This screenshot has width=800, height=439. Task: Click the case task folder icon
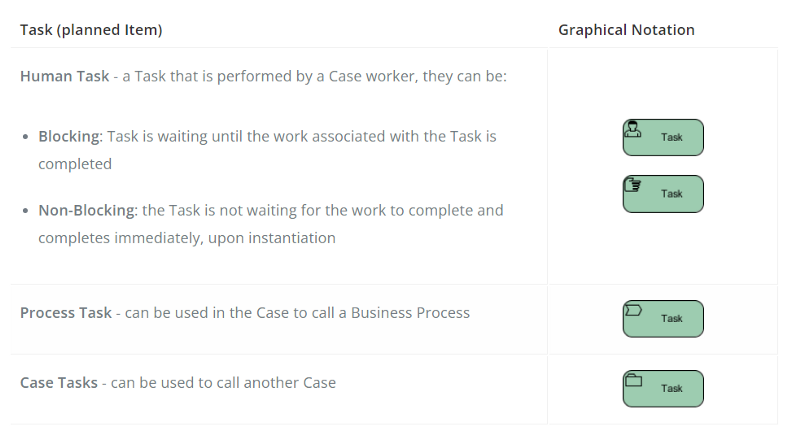pyautogui.click(x=632, y=380)
